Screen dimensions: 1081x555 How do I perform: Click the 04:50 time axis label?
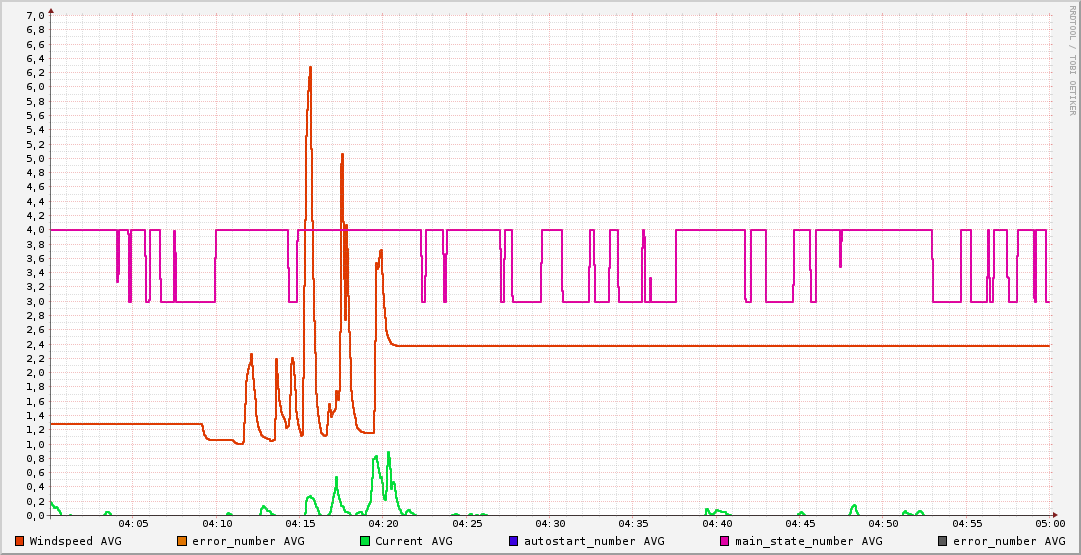(884, 524)
